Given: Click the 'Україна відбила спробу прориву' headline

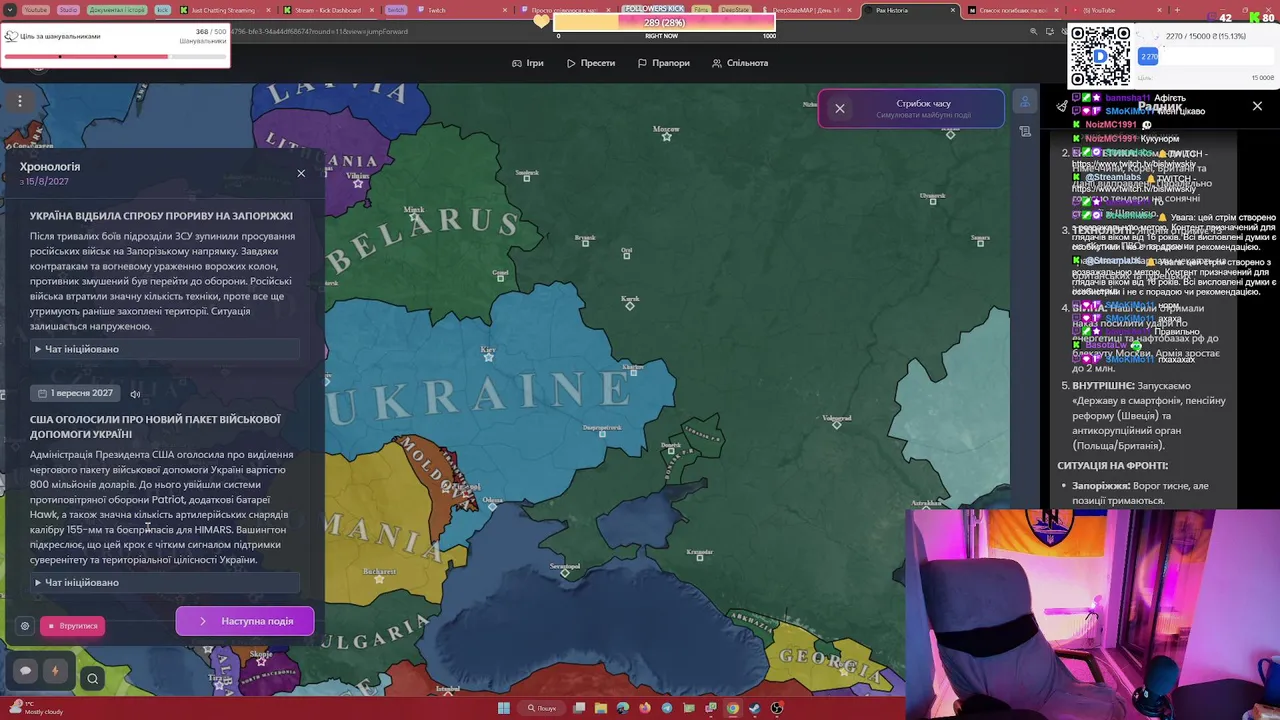Looking at the screenshot, I should coord(161,216).
